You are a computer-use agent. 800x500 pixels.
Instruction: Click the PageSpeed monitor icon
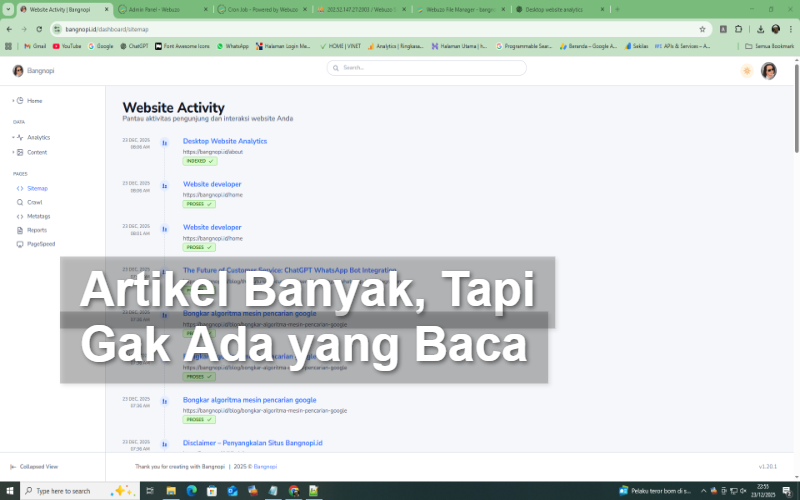(x=19, y=244)
